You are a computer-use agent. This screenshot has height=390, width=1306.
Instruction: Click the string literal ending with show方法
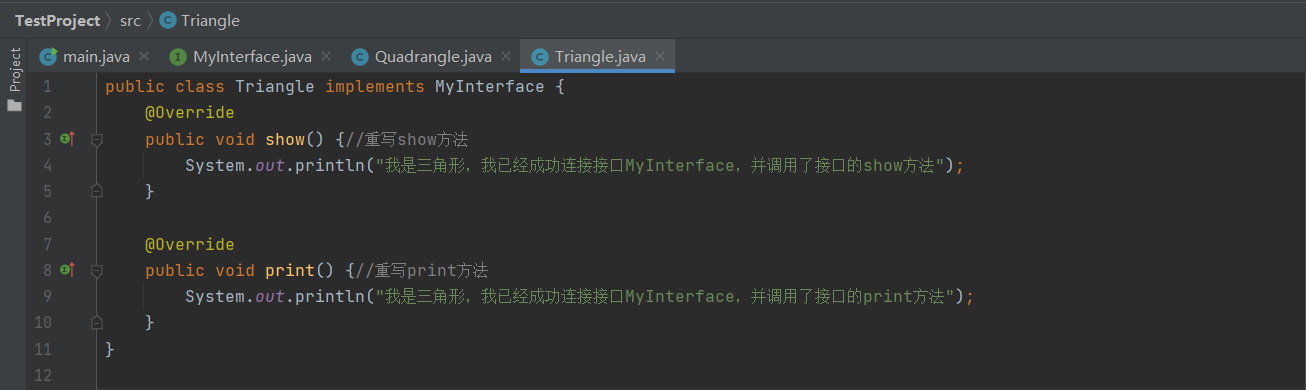pyautogui.click(x=659, y=165)
